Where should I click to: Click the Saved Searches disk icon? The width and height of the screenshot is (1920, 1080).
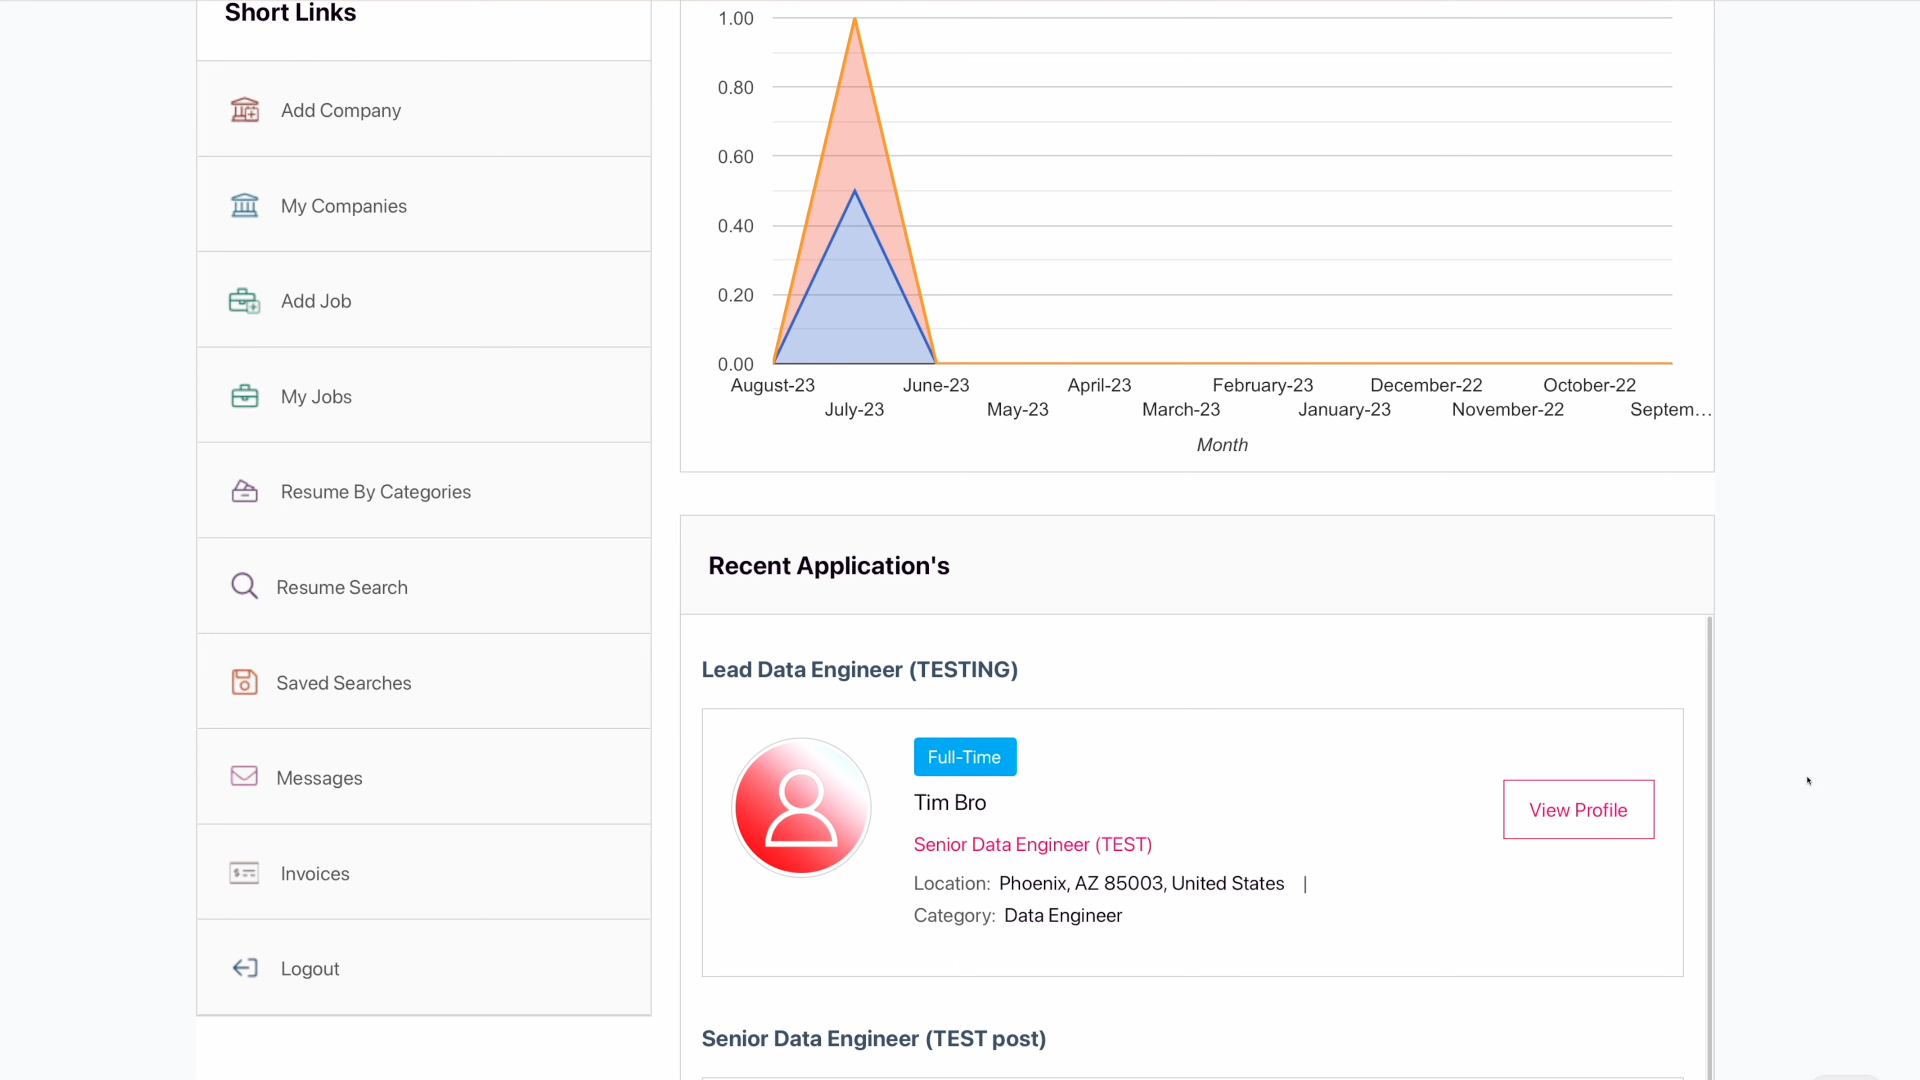(245, 682)
